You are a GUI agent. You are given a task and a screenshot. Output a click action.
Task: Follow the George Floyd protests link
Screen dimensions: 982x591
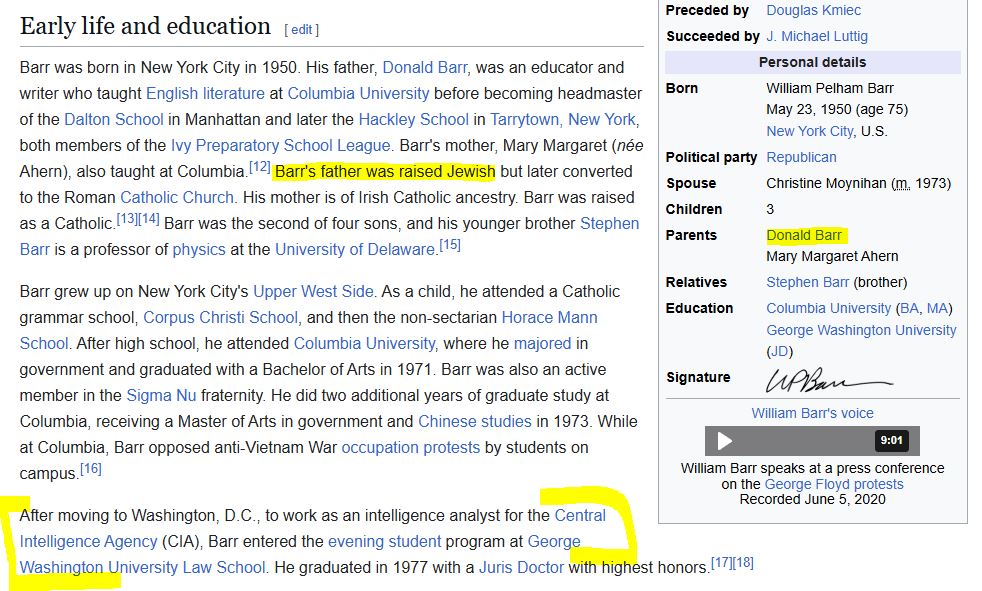[834, 484]
